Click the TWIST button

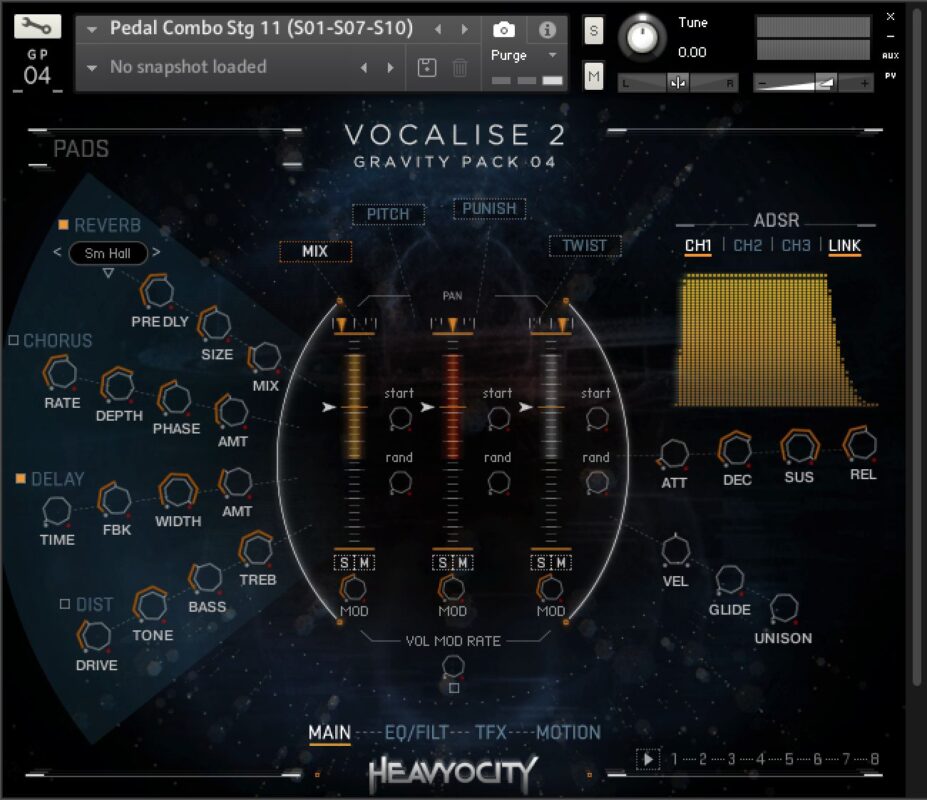(x=584, y=245)
